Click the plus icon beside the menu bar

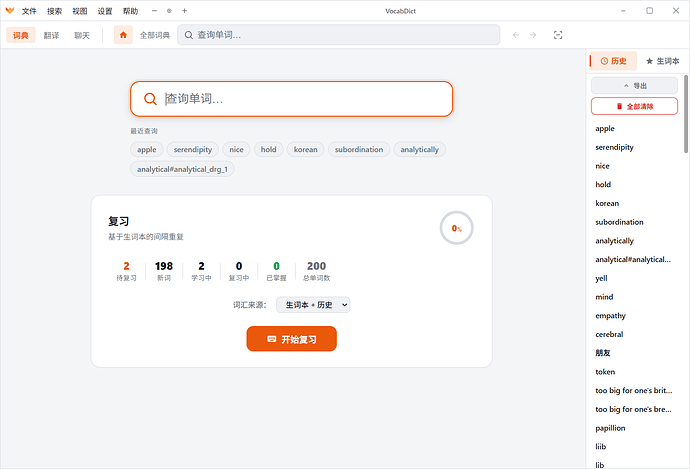point(184,11)
